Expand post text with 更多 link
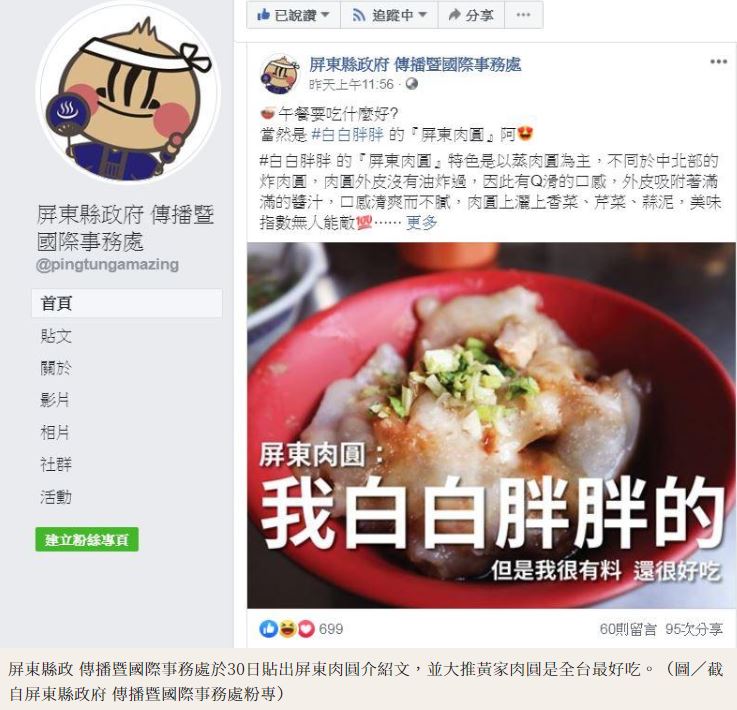The height and width of the screenshot is (710, 737). click(x=422, y=222)
